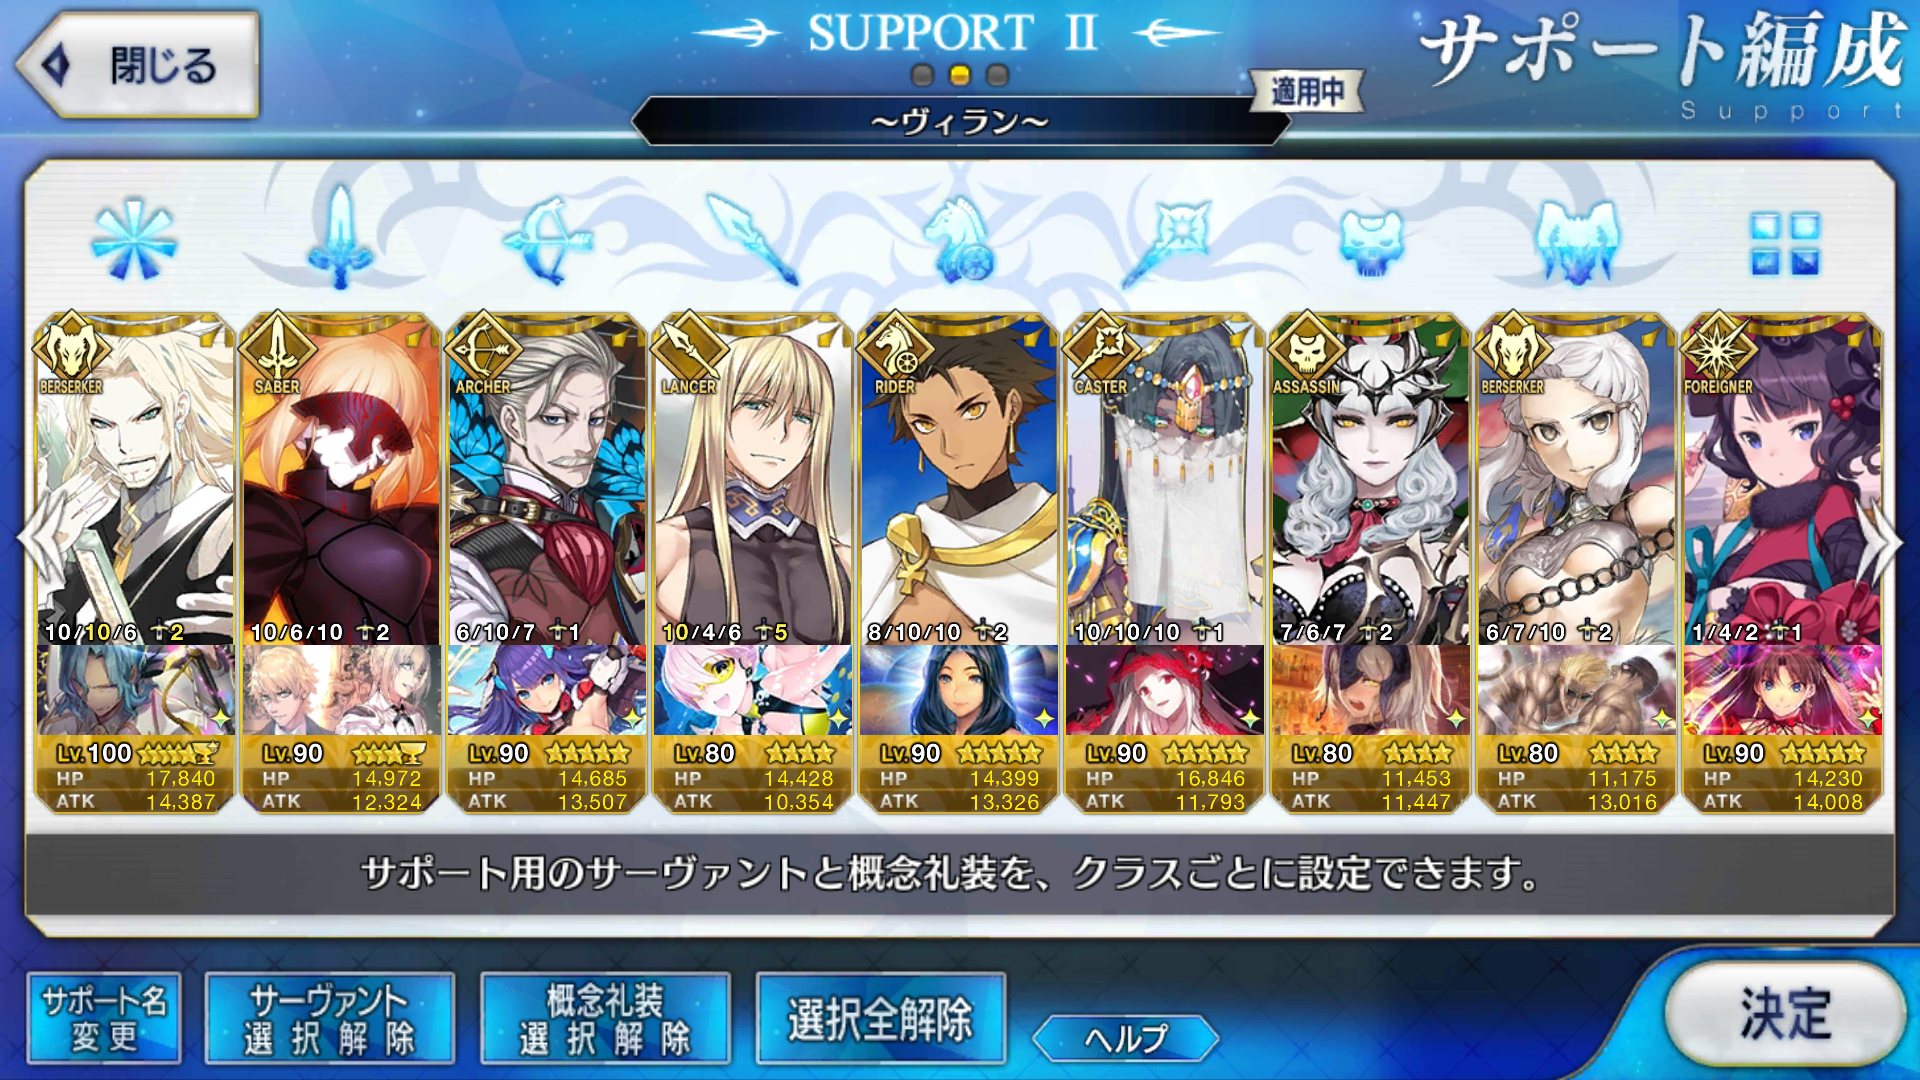Select the All-class snowflake icon

[x=134, y=239]
